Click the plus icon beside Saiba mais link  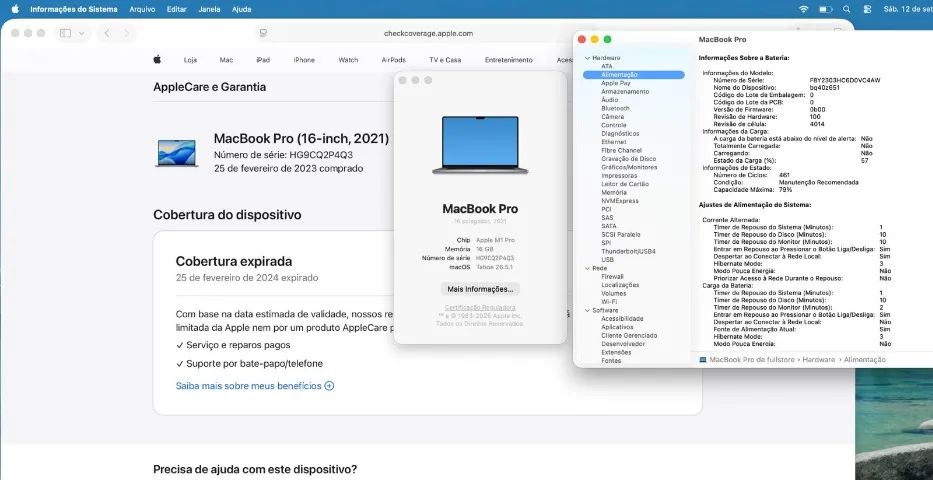pyautogui.click(x=329, y=386)
